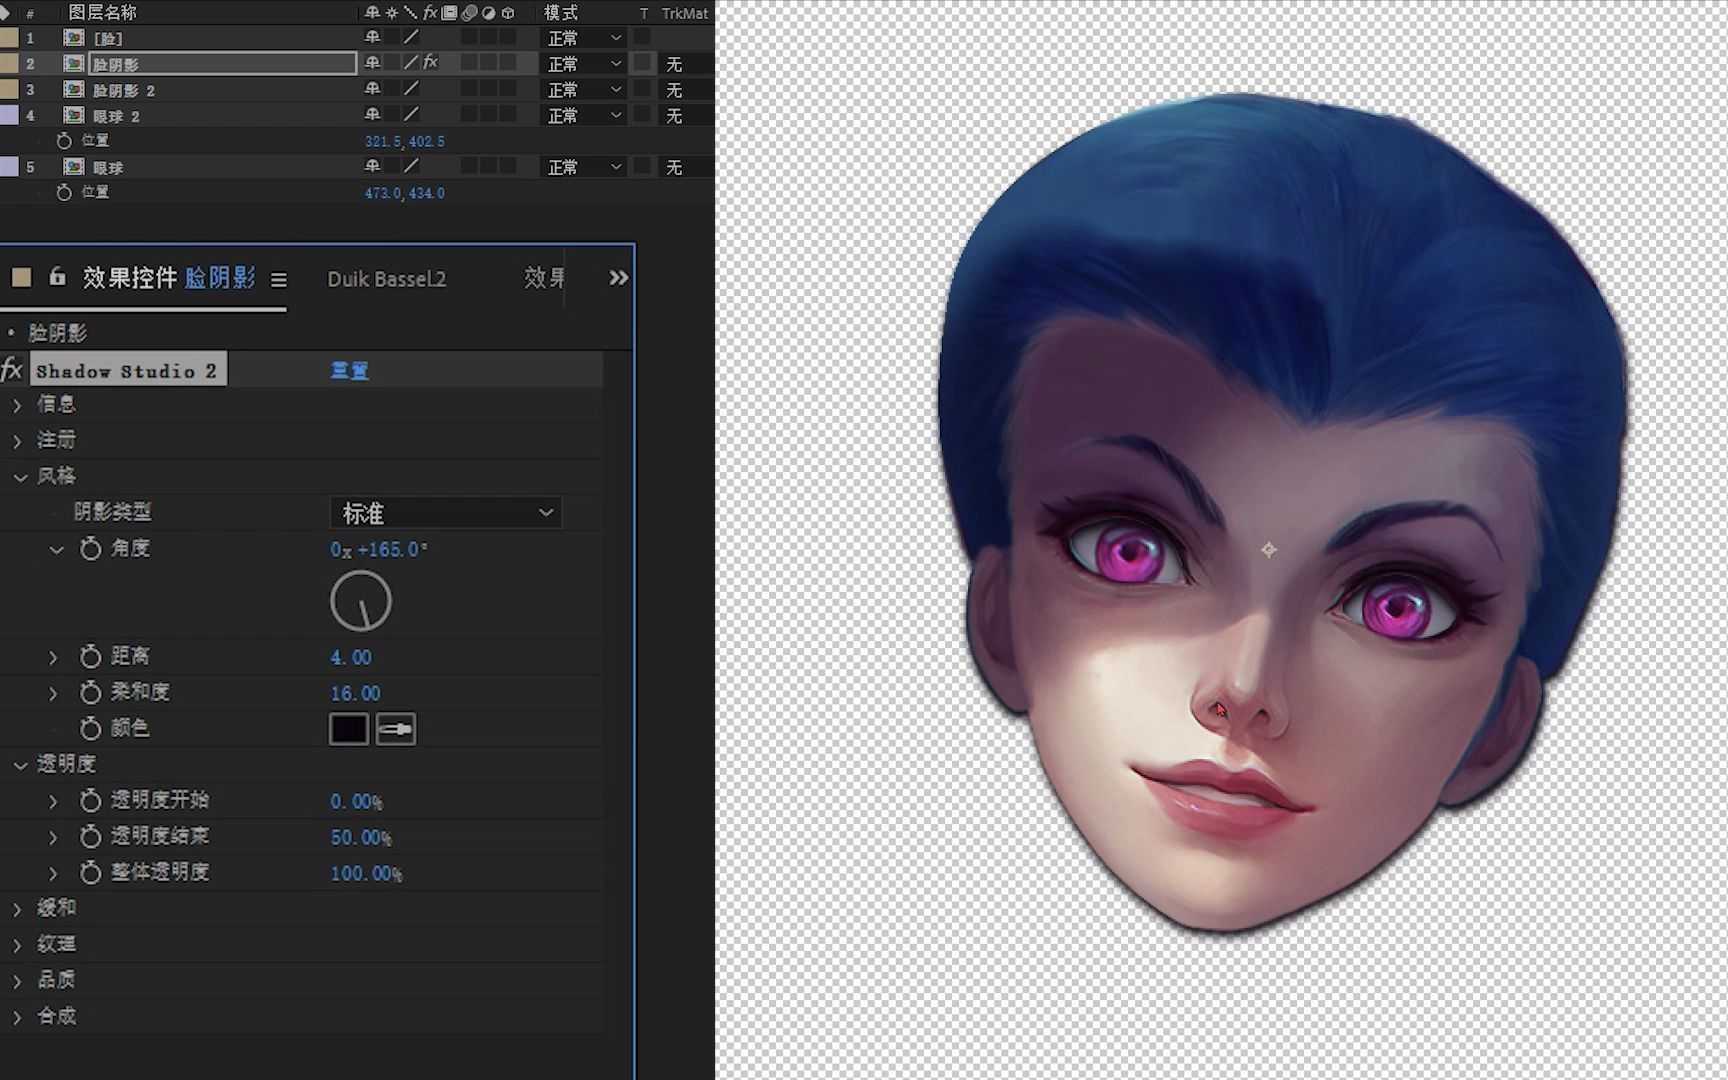Open TrkMat dropdown for 脸阴影 2 layer
This screenshot has width=1728, height=1080.
point(687,89)
